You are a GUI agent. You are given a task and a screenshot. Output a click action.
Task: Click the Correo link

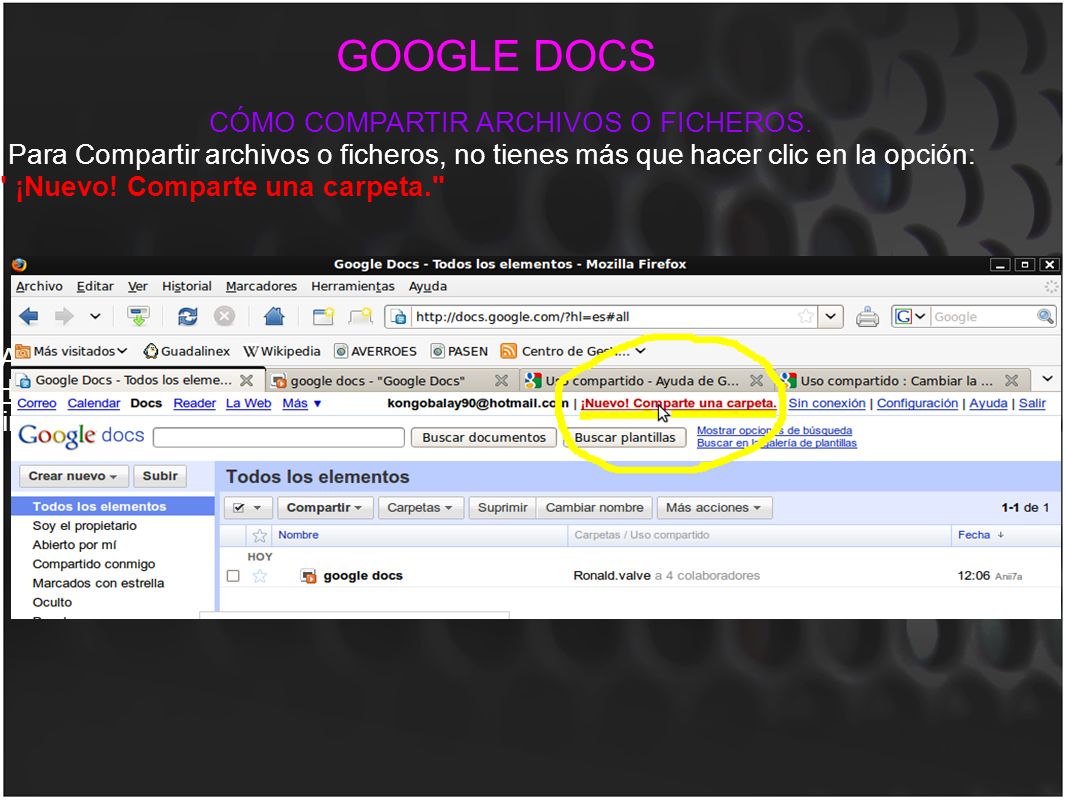click(37, 403)
